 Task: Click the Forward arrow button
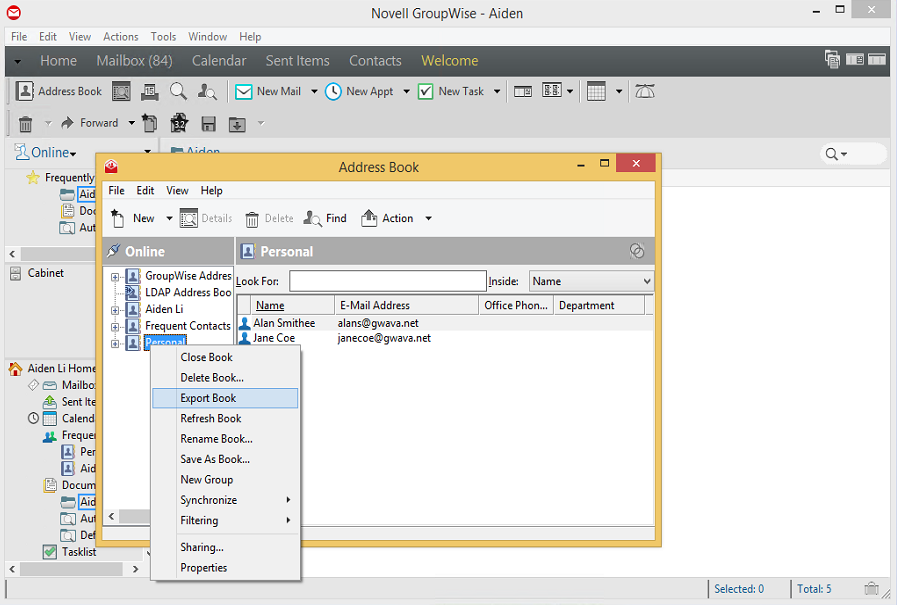pos(89,123)
